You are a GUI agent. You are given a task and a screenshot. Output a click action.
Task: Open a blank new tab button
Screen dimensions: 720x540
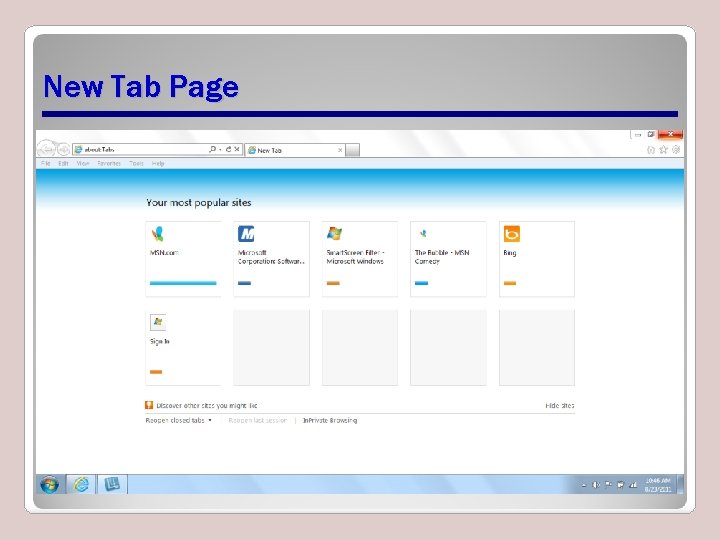[352, 150]
